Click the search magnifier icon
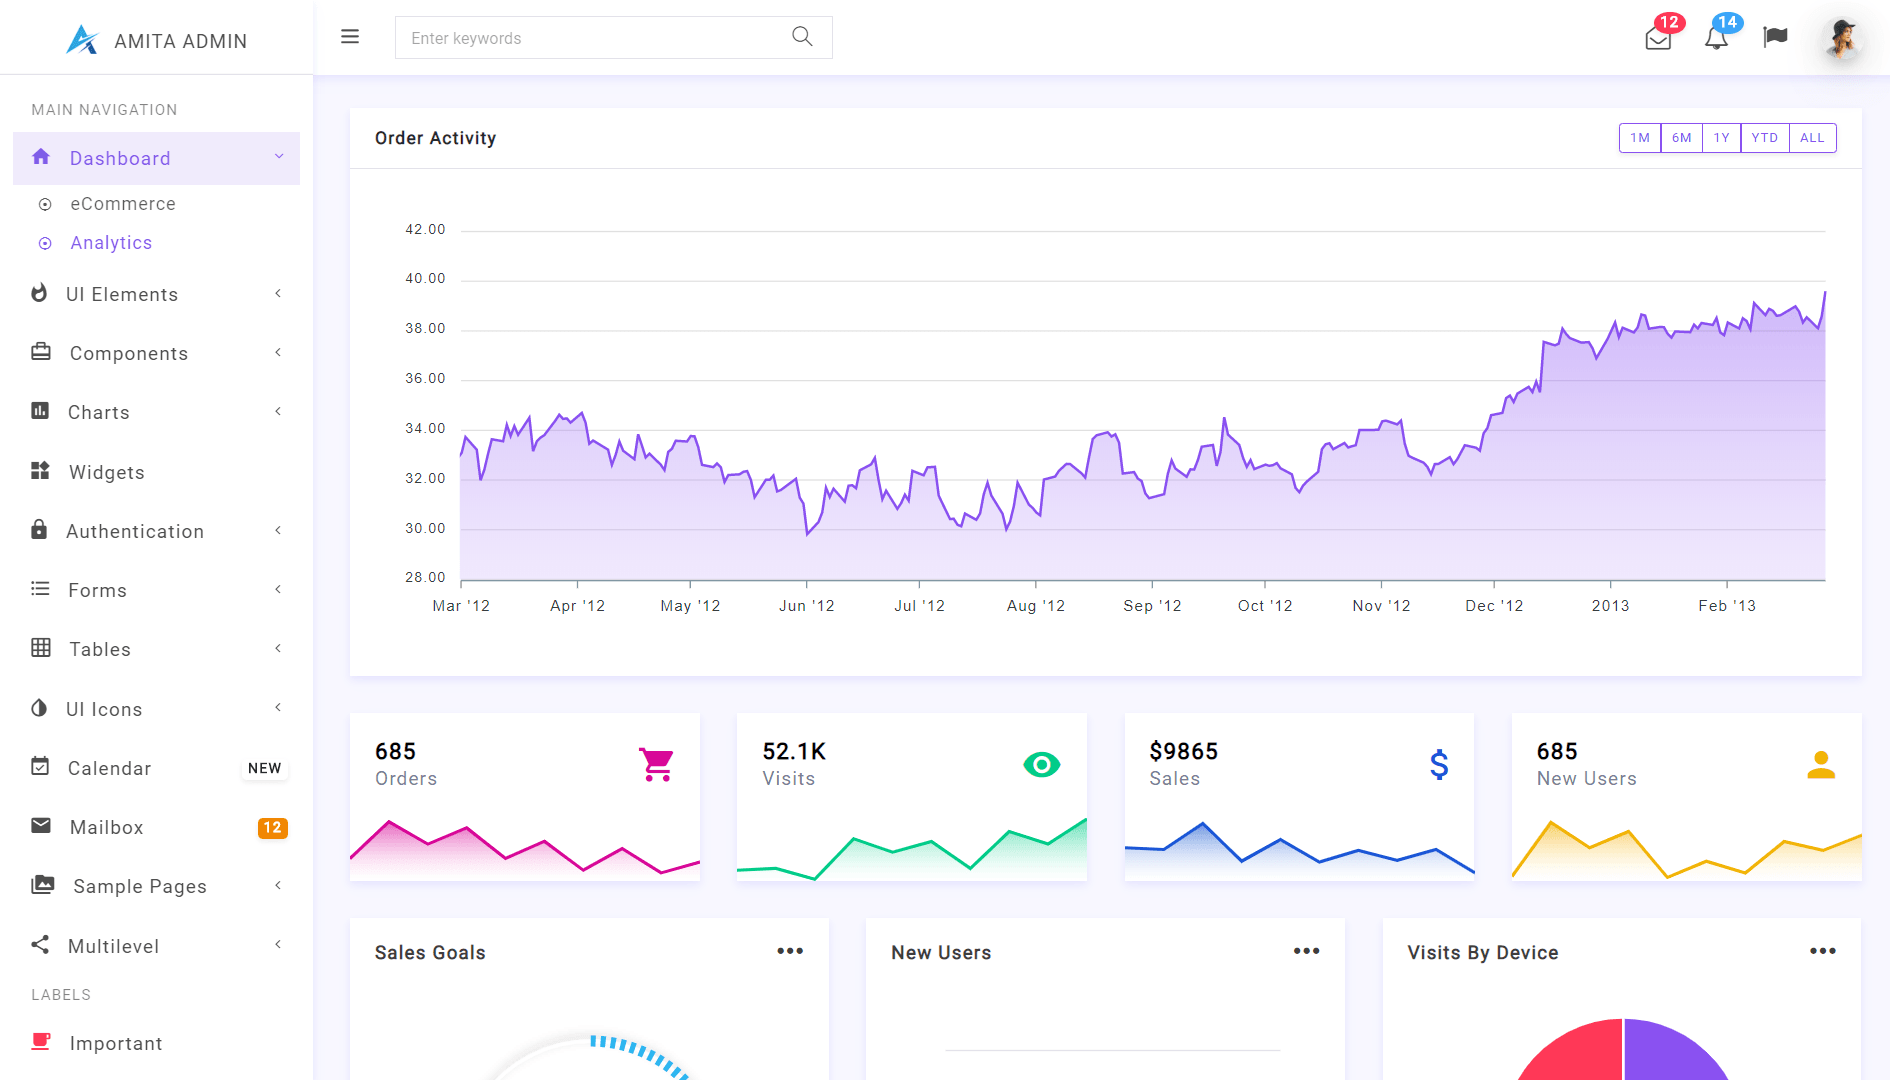Screen dimensions: 1890x1080 point(802,37)
